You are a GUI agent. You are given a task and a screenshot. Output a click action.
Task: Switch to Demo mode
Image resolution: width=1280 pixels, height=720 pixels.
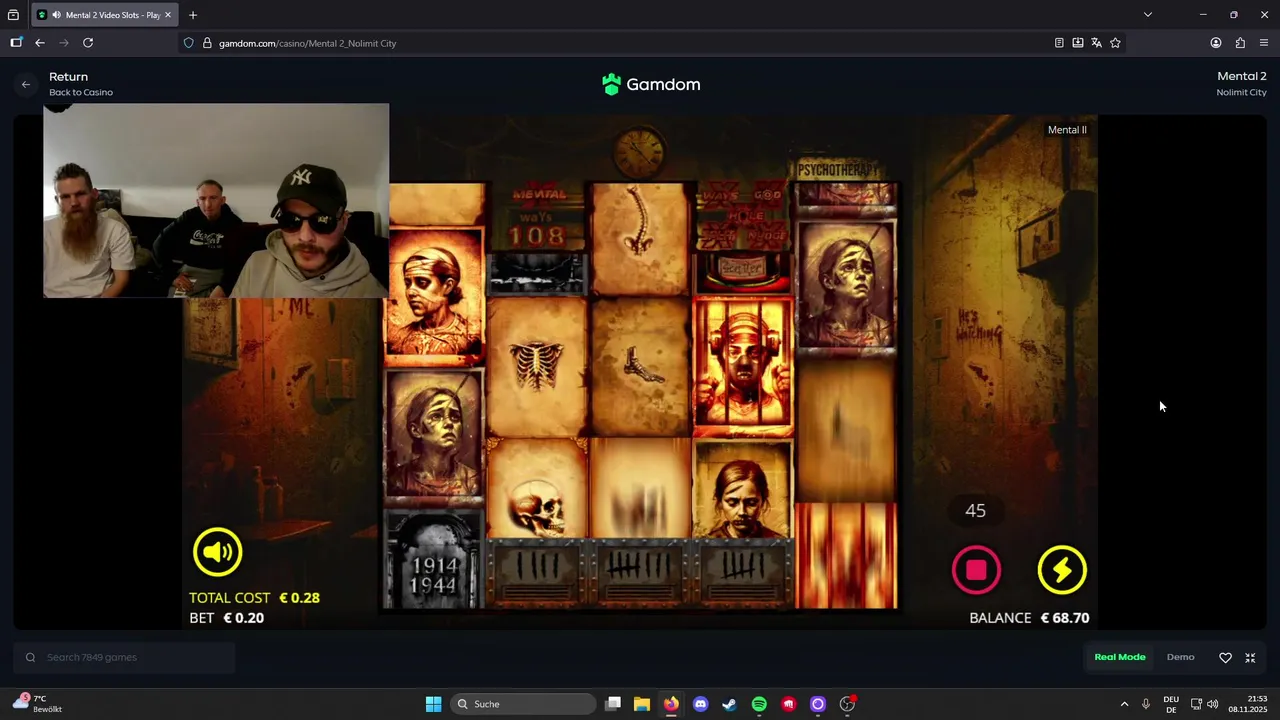pos(1180,657)
